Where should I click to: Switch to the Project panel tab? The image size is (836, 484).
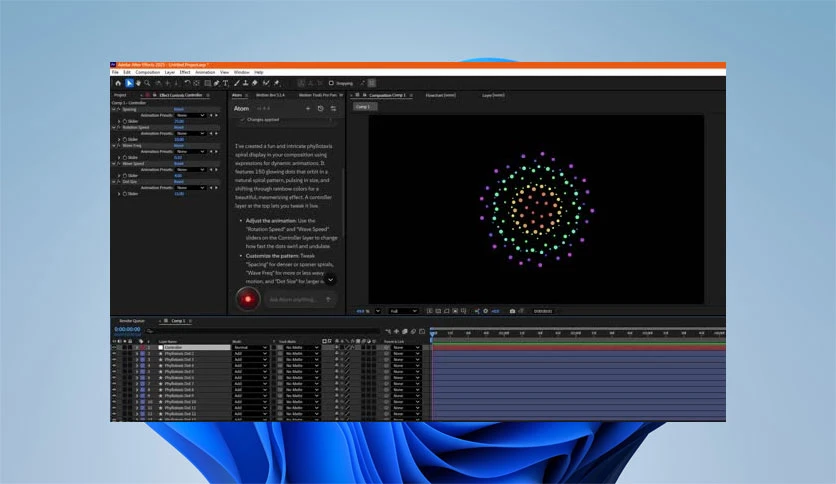(x=120, y=95)
